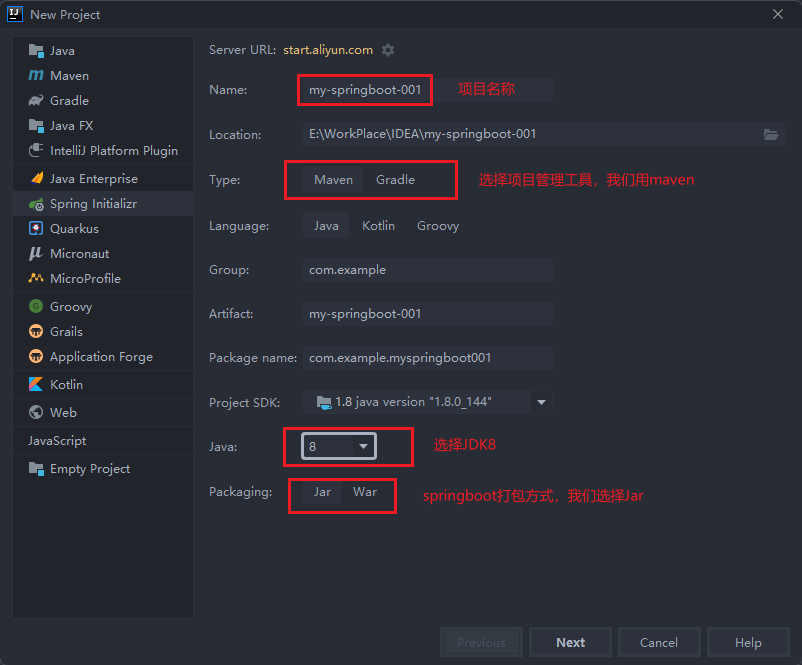Select IntelliJ Platform Plugin label
The height and width of the screenshot is (665, 802).
[x=114, y=151]
